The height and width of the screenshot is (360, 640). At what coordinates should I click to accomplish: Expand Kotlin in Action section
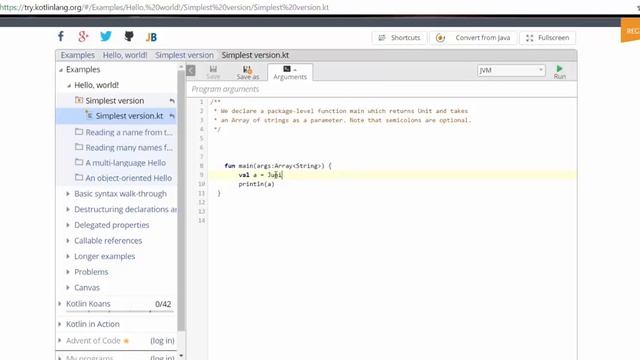60,324
